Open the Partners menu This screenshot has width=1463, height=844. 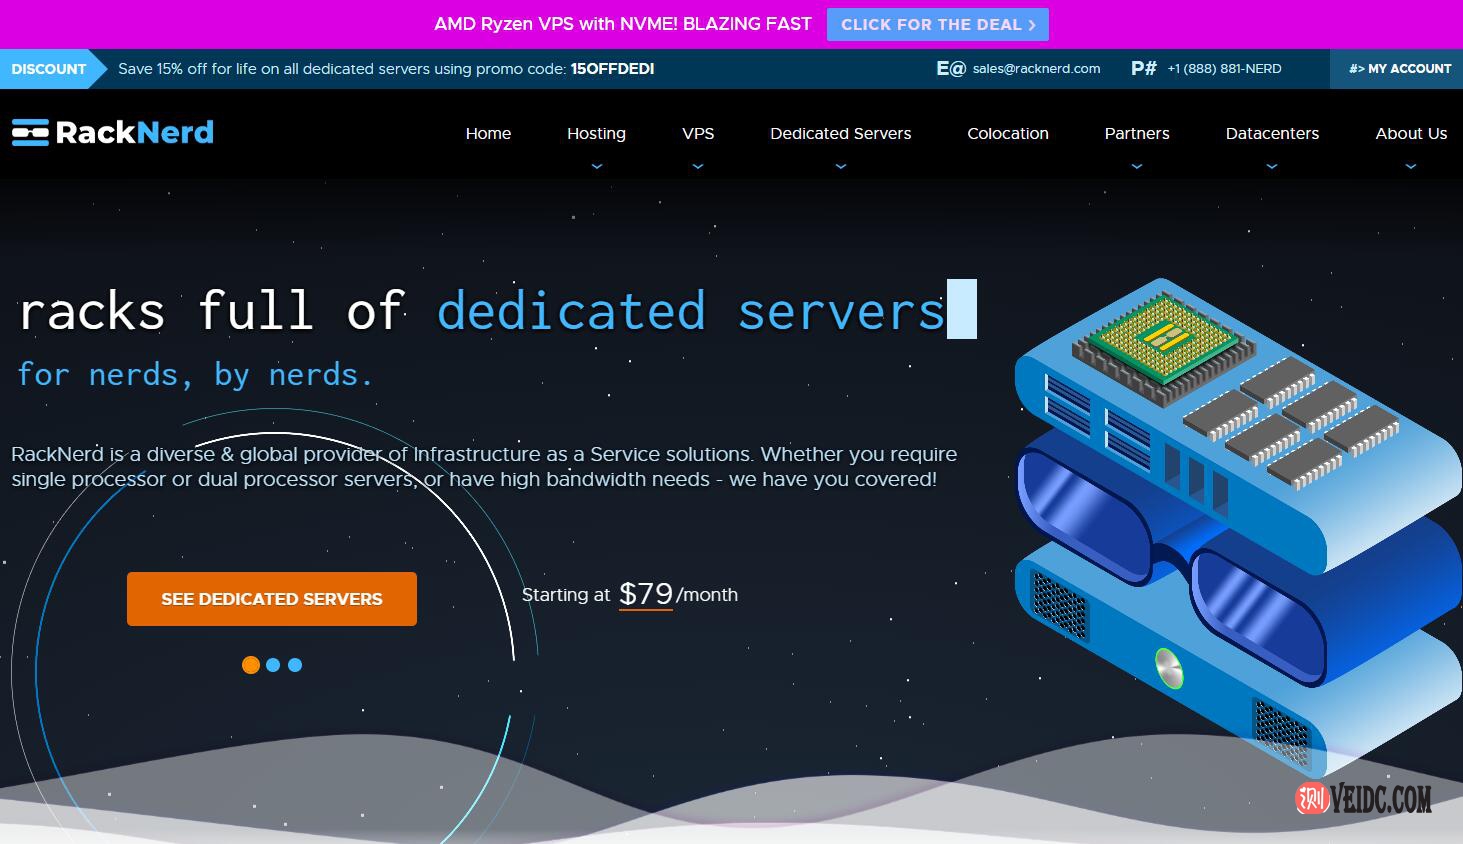(1137, 133)
